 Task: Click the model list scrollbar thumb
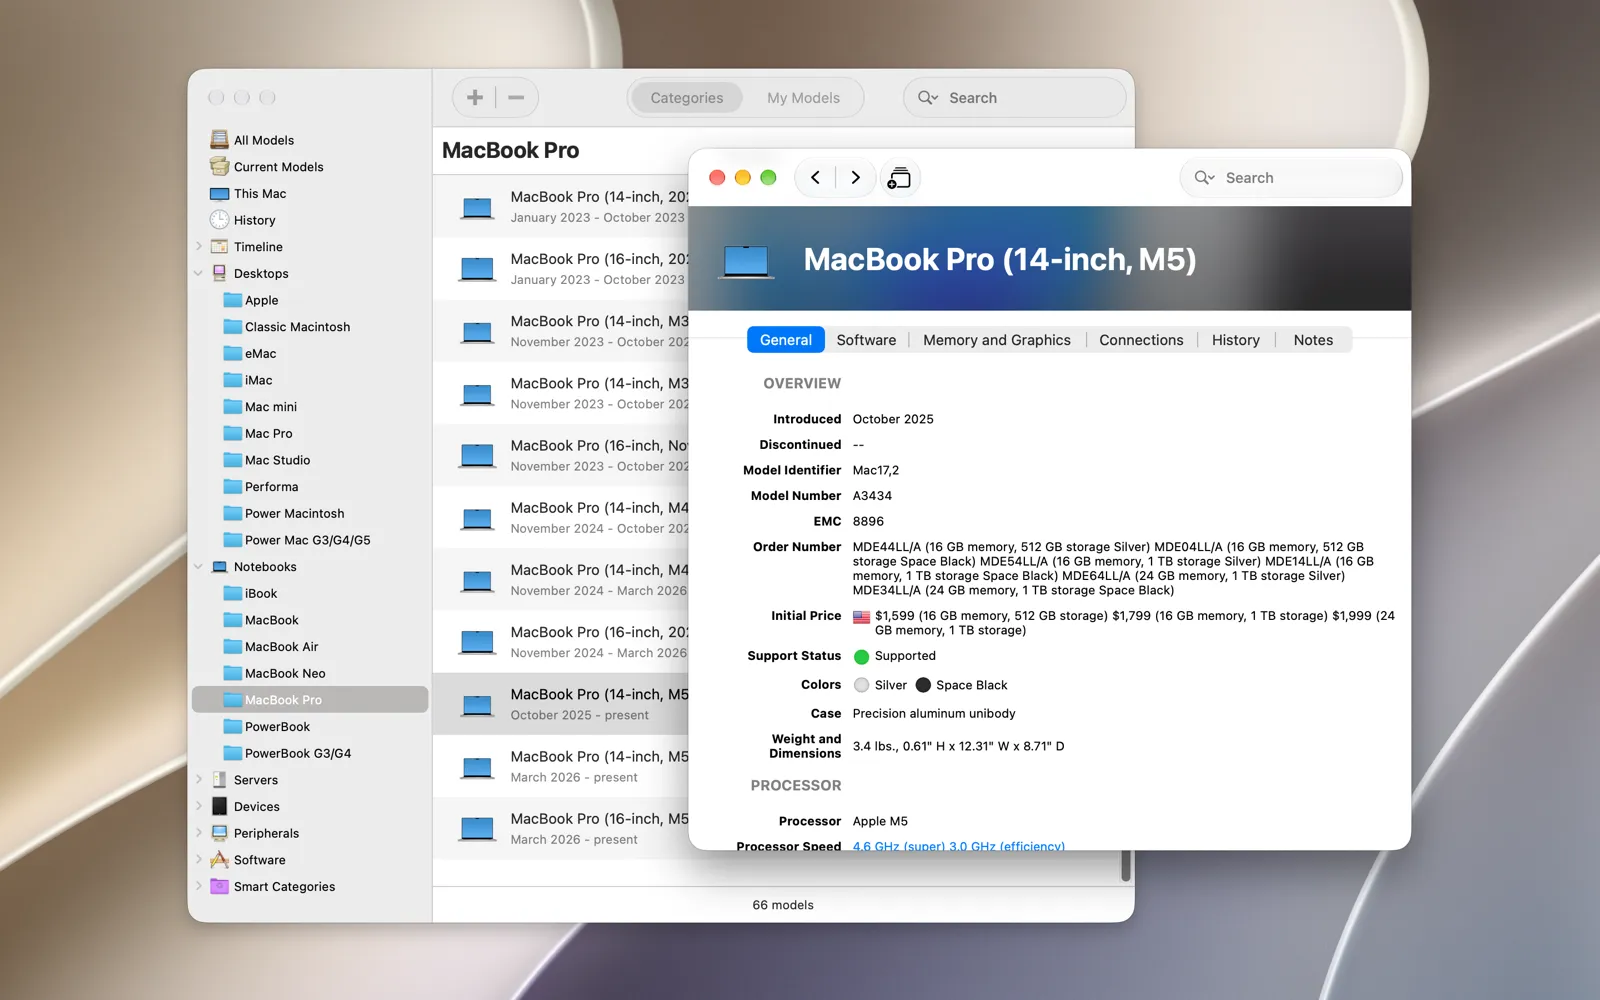[1126, 865]
